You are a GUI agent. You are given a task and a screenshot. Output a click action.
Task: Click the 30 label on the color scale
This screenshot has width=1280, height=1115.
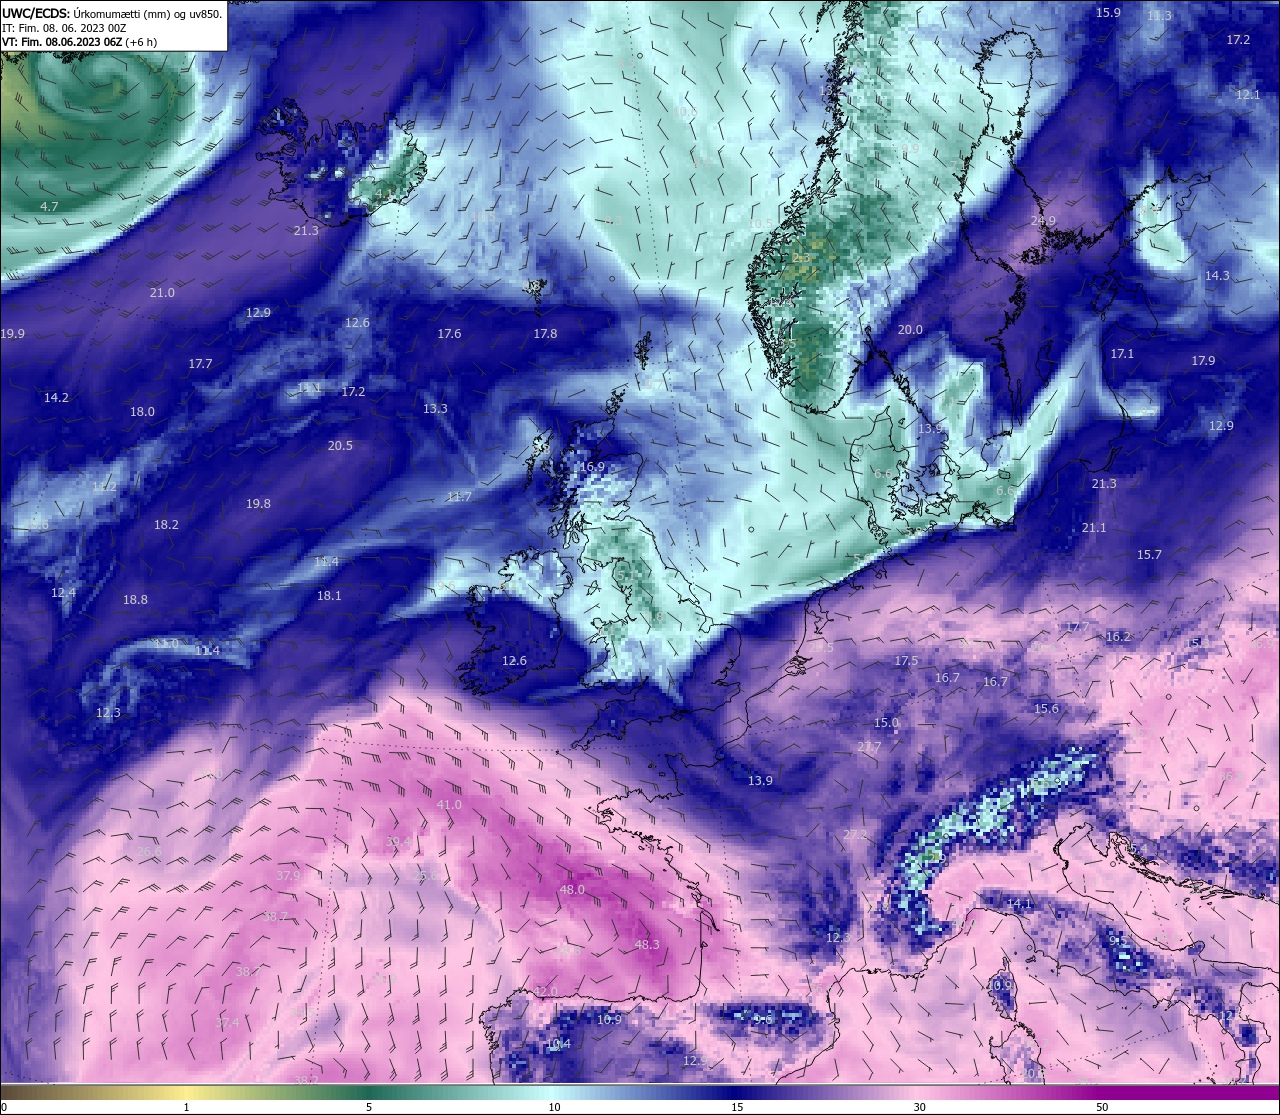(x=919, y=1107)
